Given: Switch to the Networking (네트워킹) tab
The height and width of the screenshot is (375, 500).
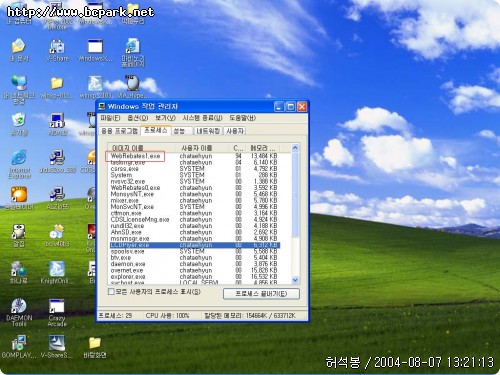Looking at the screenshot, I should [208, 131].
